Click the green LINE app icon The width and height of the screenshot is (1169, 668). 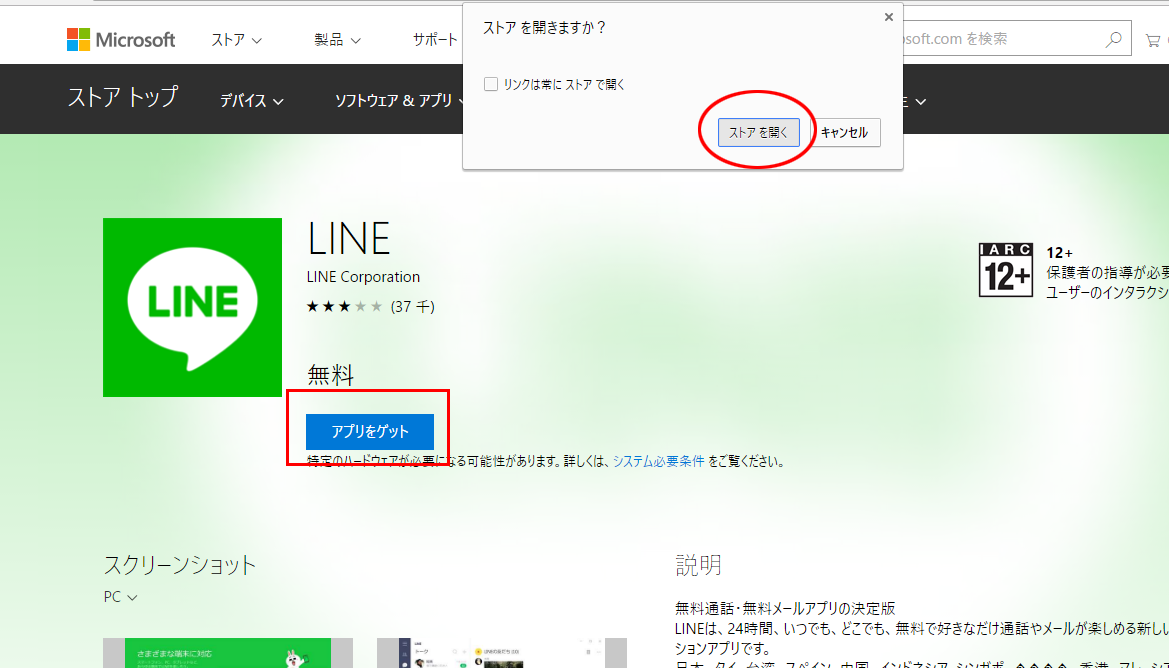(192, 307)
